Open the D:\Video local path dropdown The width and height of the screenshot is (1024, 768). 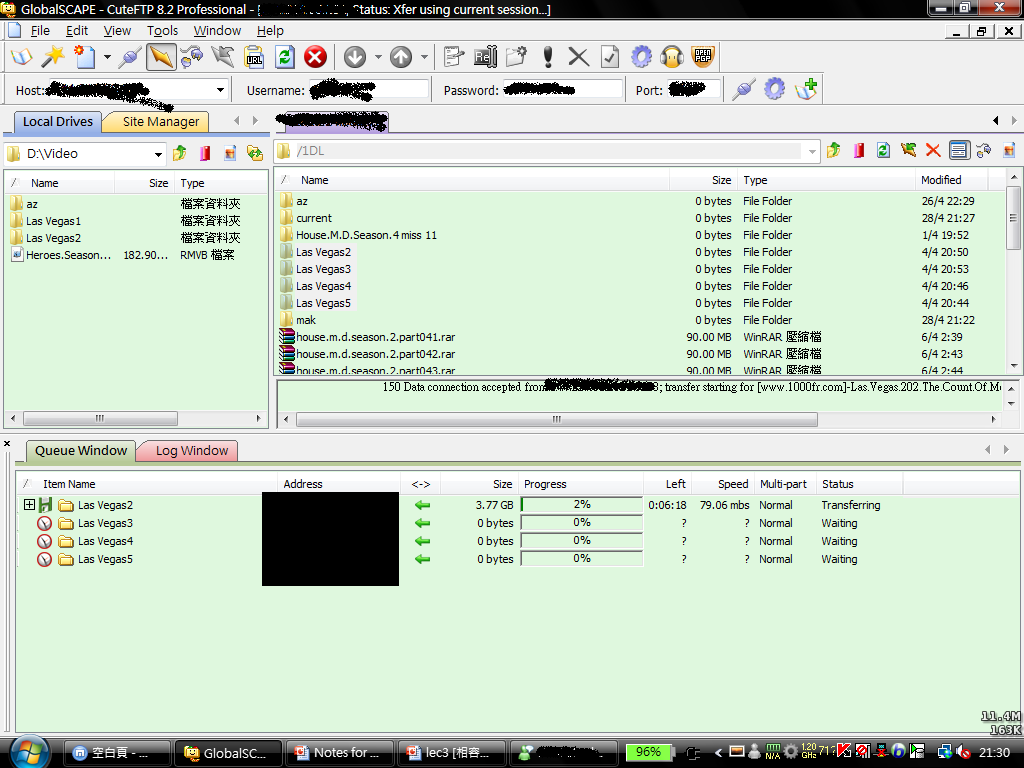tap(158, 154)
